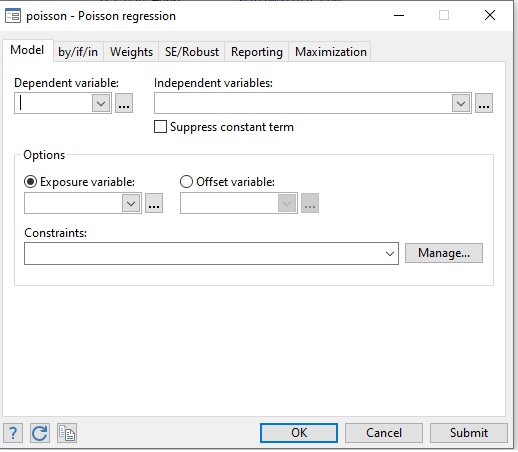Image resolution: width=518 pixels, height=452 pixels.
Task: Minimize the Poisson regression window
Action: [x=399, y=15]
